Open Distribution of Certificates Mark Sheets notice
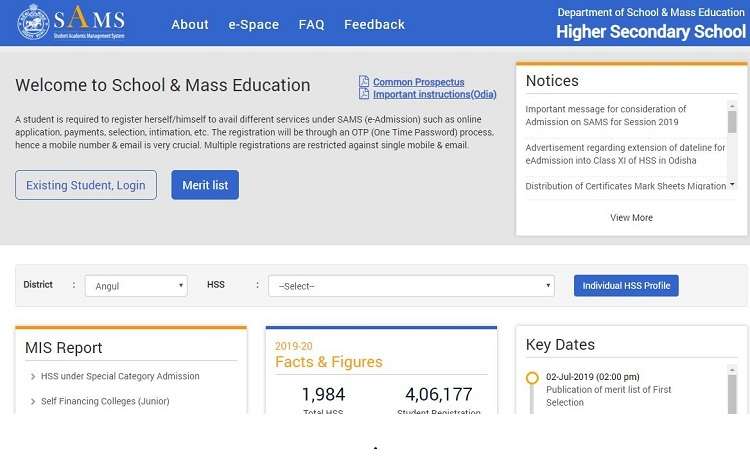Image resolution: width=750 pixels, height=459 pixels. click(626, 186)
